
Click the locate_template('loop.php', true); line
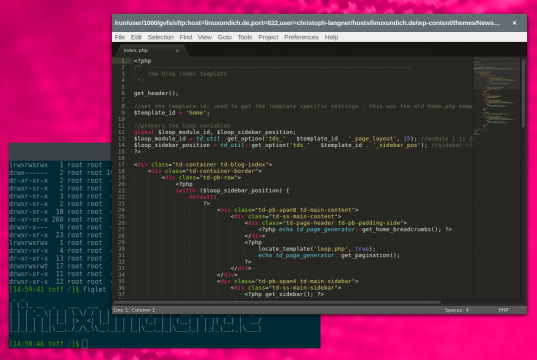coord(317,249)
